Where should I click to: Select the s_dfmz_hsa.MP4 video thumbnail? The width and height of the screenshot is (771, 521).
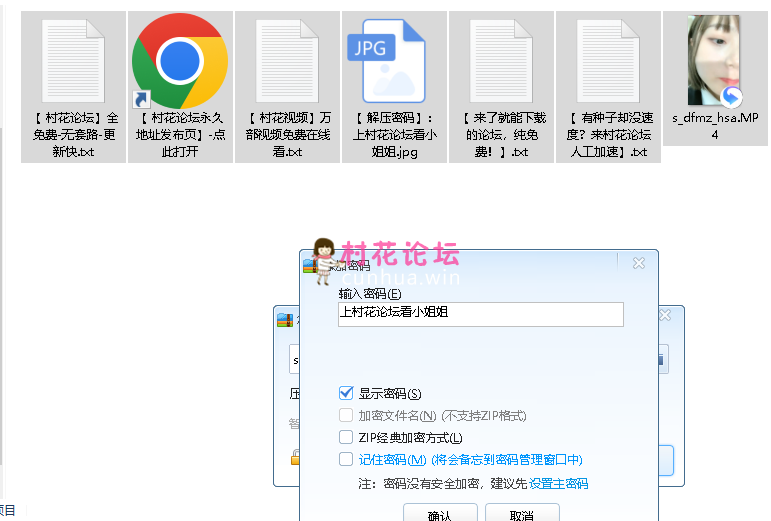click(715, 60)
